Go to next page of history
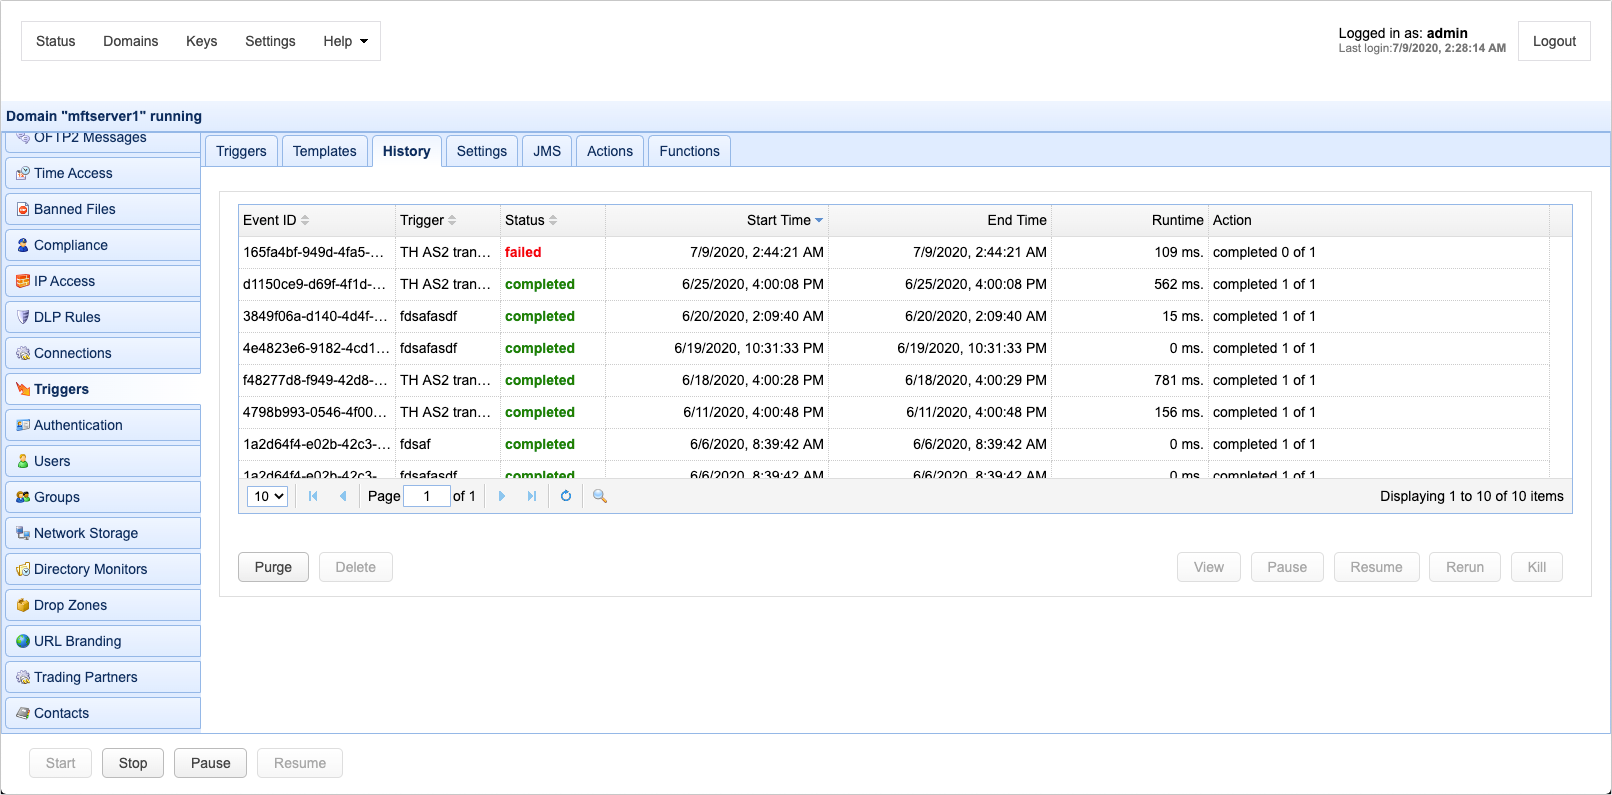 coord(502,496)
